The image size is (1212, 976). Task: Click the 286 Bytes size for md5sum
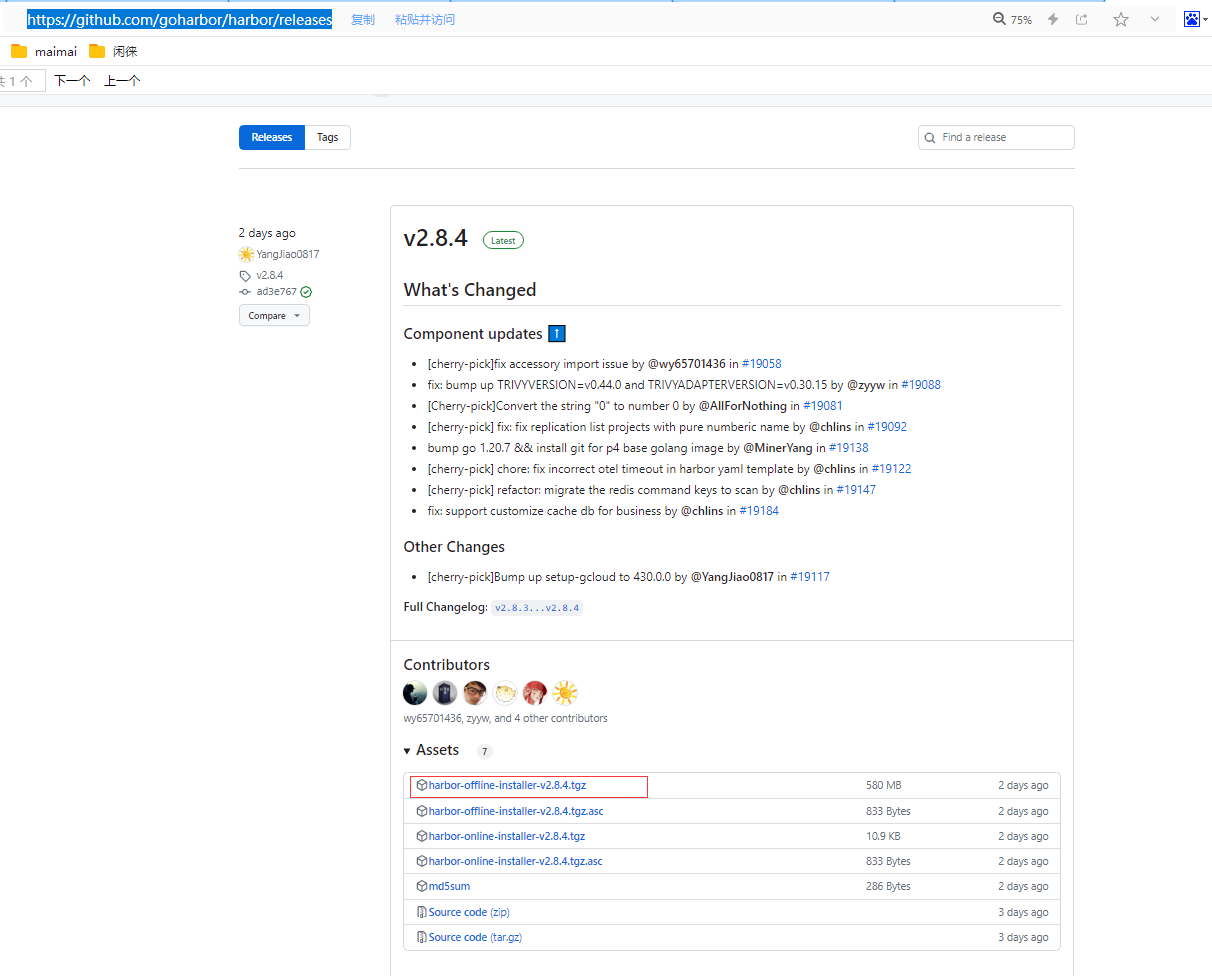(888, 886)
